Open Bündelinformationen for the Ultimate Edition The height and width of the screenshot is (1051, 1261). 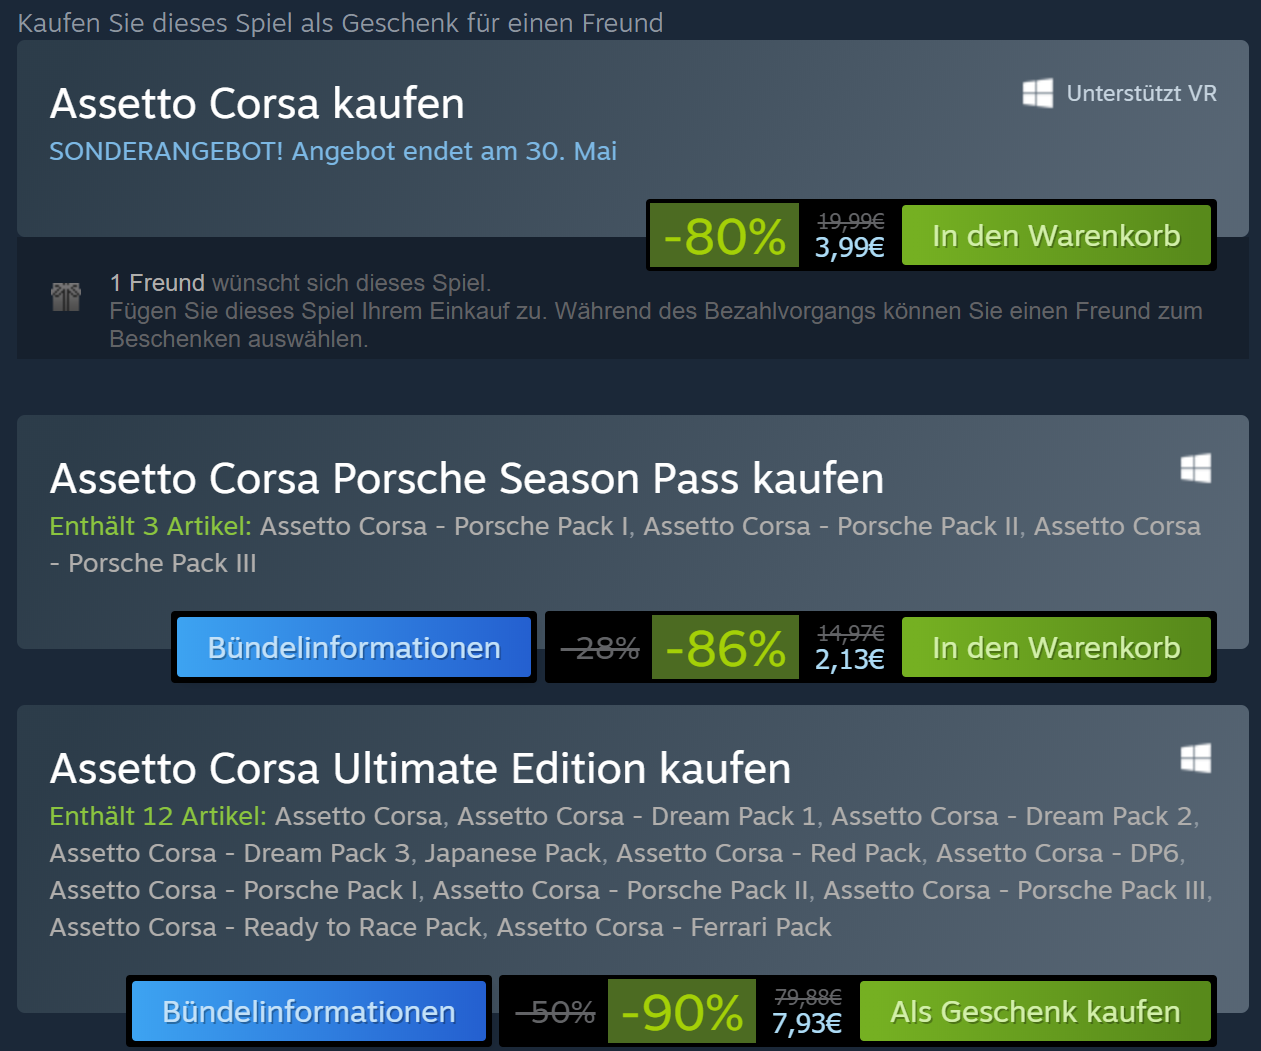309,1012
